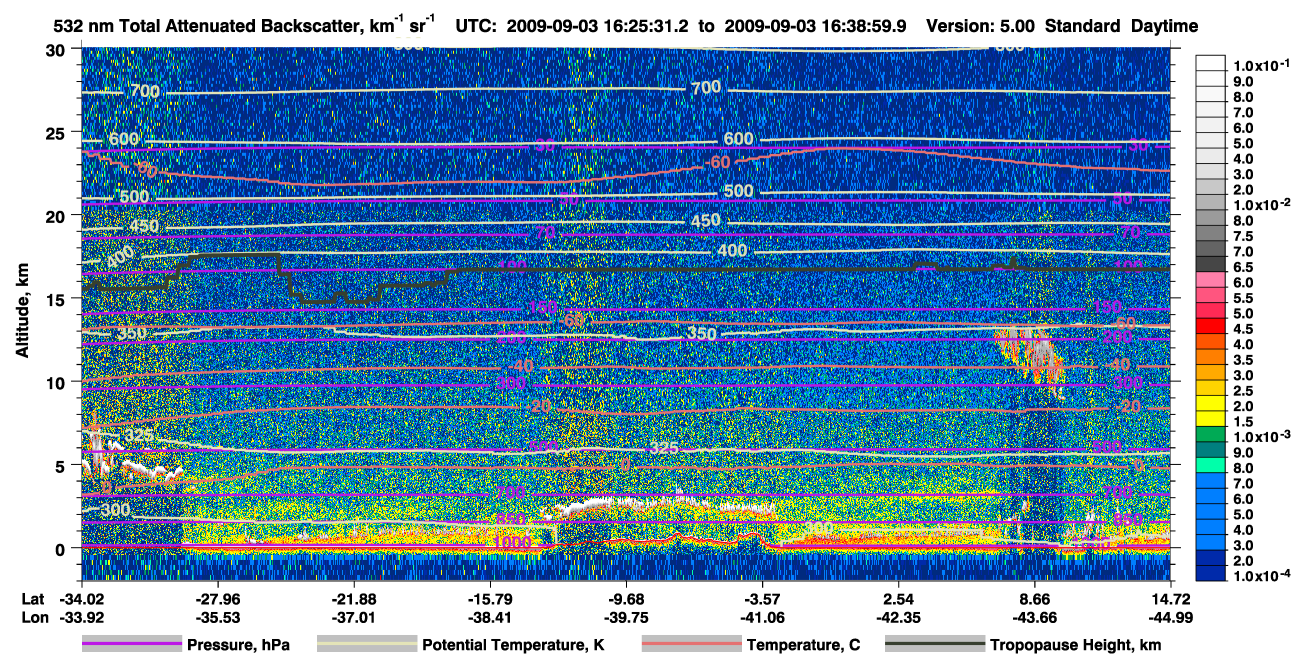This screenshot has width=1300, height=667.
Task: Click the red 4.5 colorbar swatch
Action: 1211,327
